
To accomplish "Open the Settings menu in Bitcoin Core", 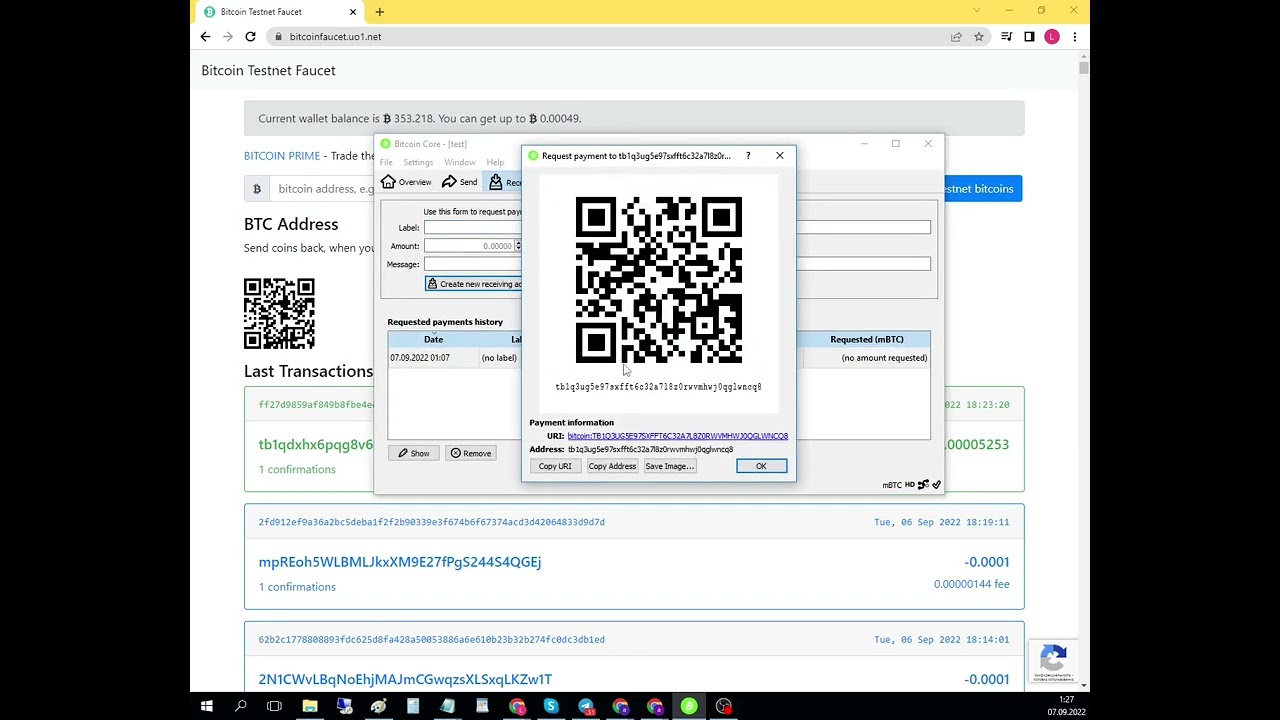I will 418,162.
